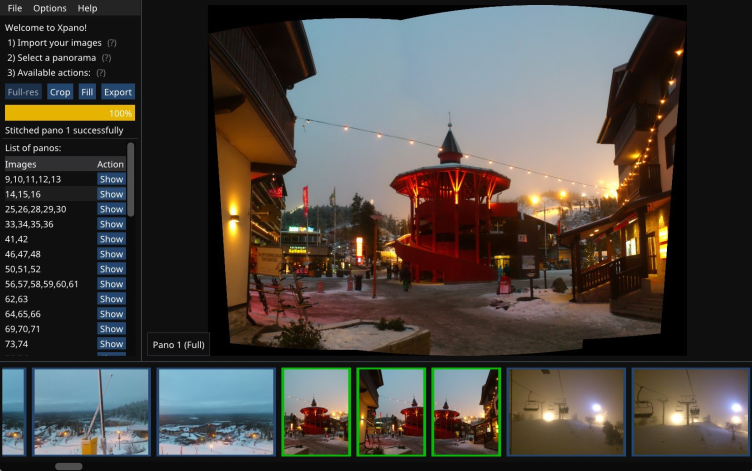Export the stitched panorama
Viewport: 752px width, 471px height.
point(118,92)
